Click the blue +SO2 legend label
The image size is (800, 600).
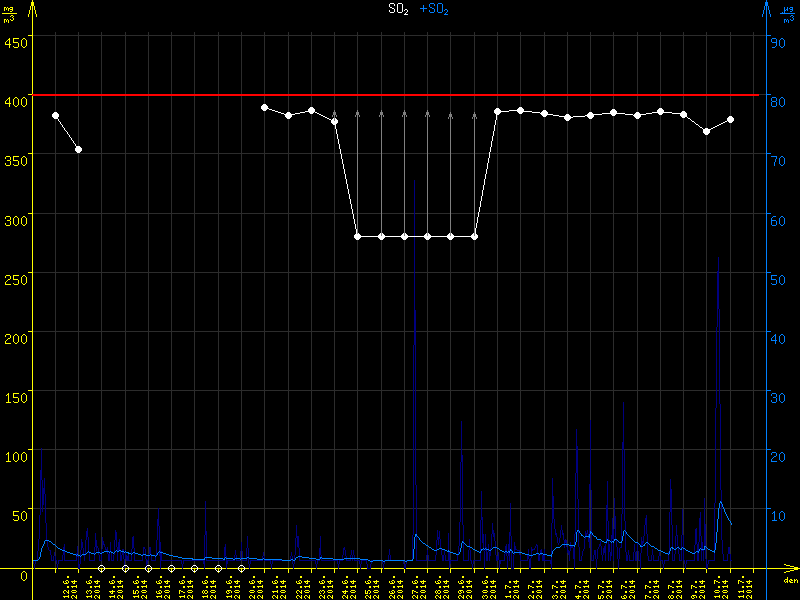point(434,9)
